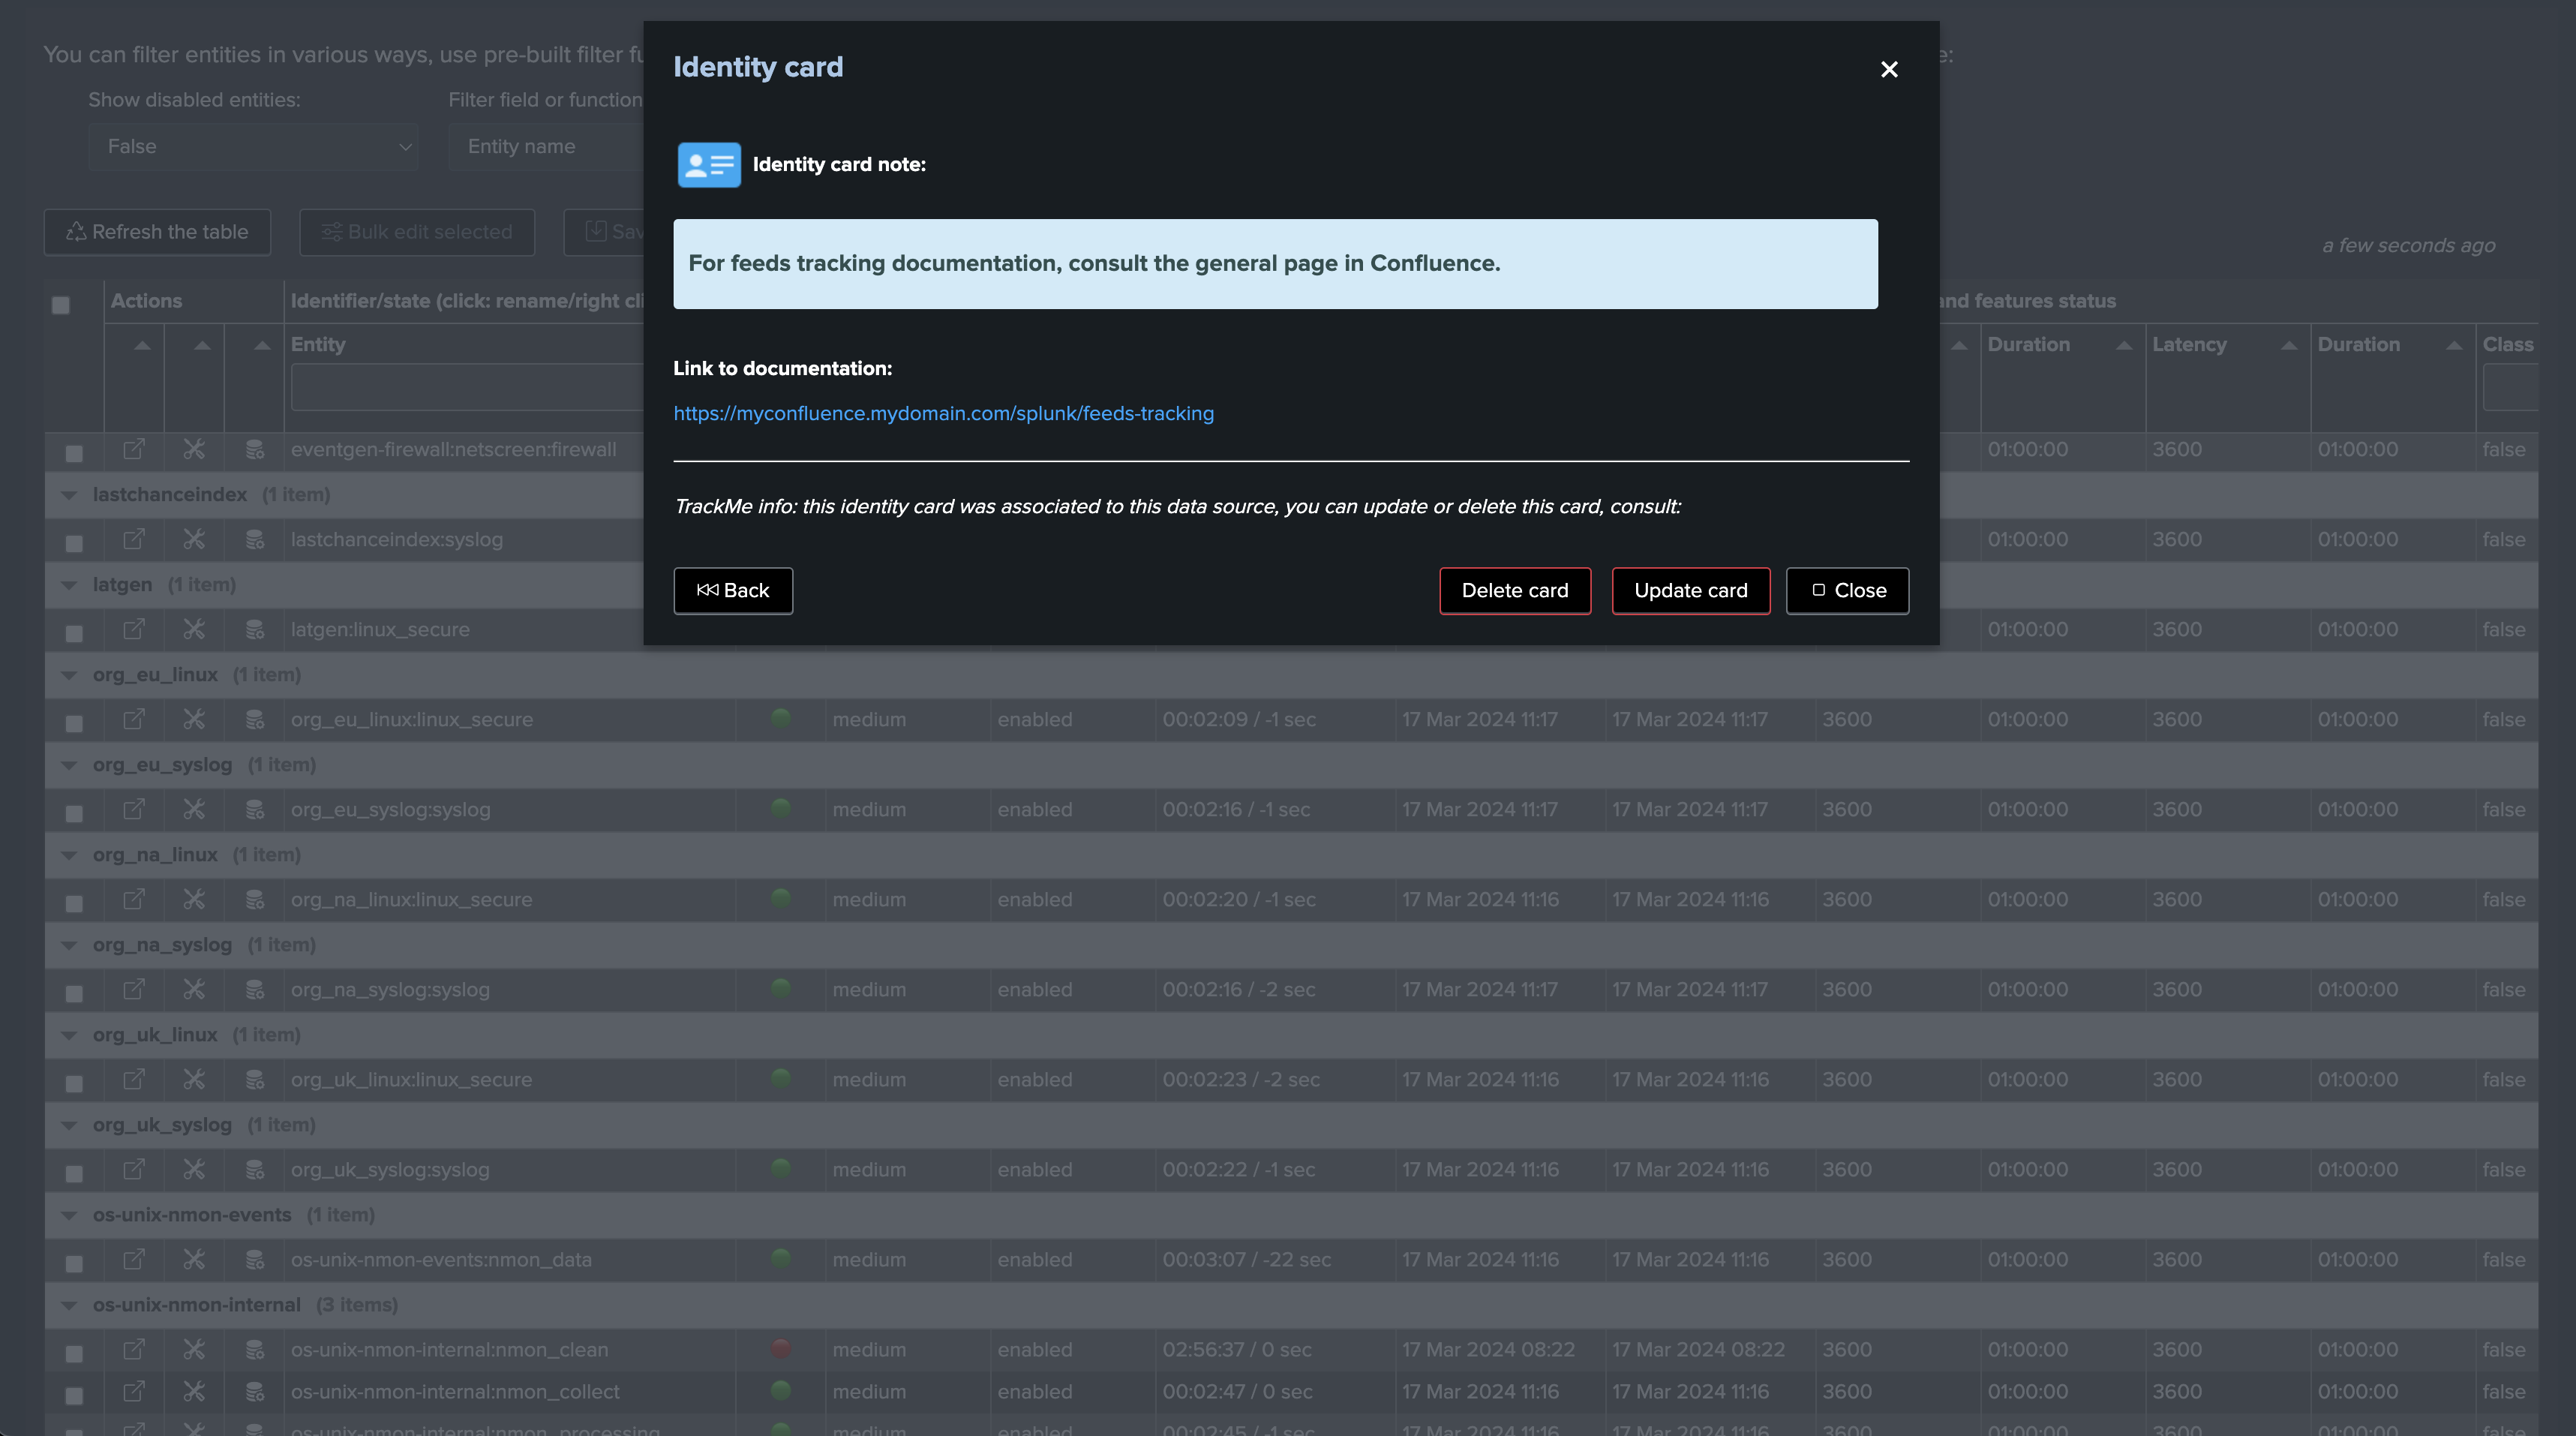Open external link icon for org_uk_syslog:syslog
Screen dimensions: 2576x1436
[134, 1169]
